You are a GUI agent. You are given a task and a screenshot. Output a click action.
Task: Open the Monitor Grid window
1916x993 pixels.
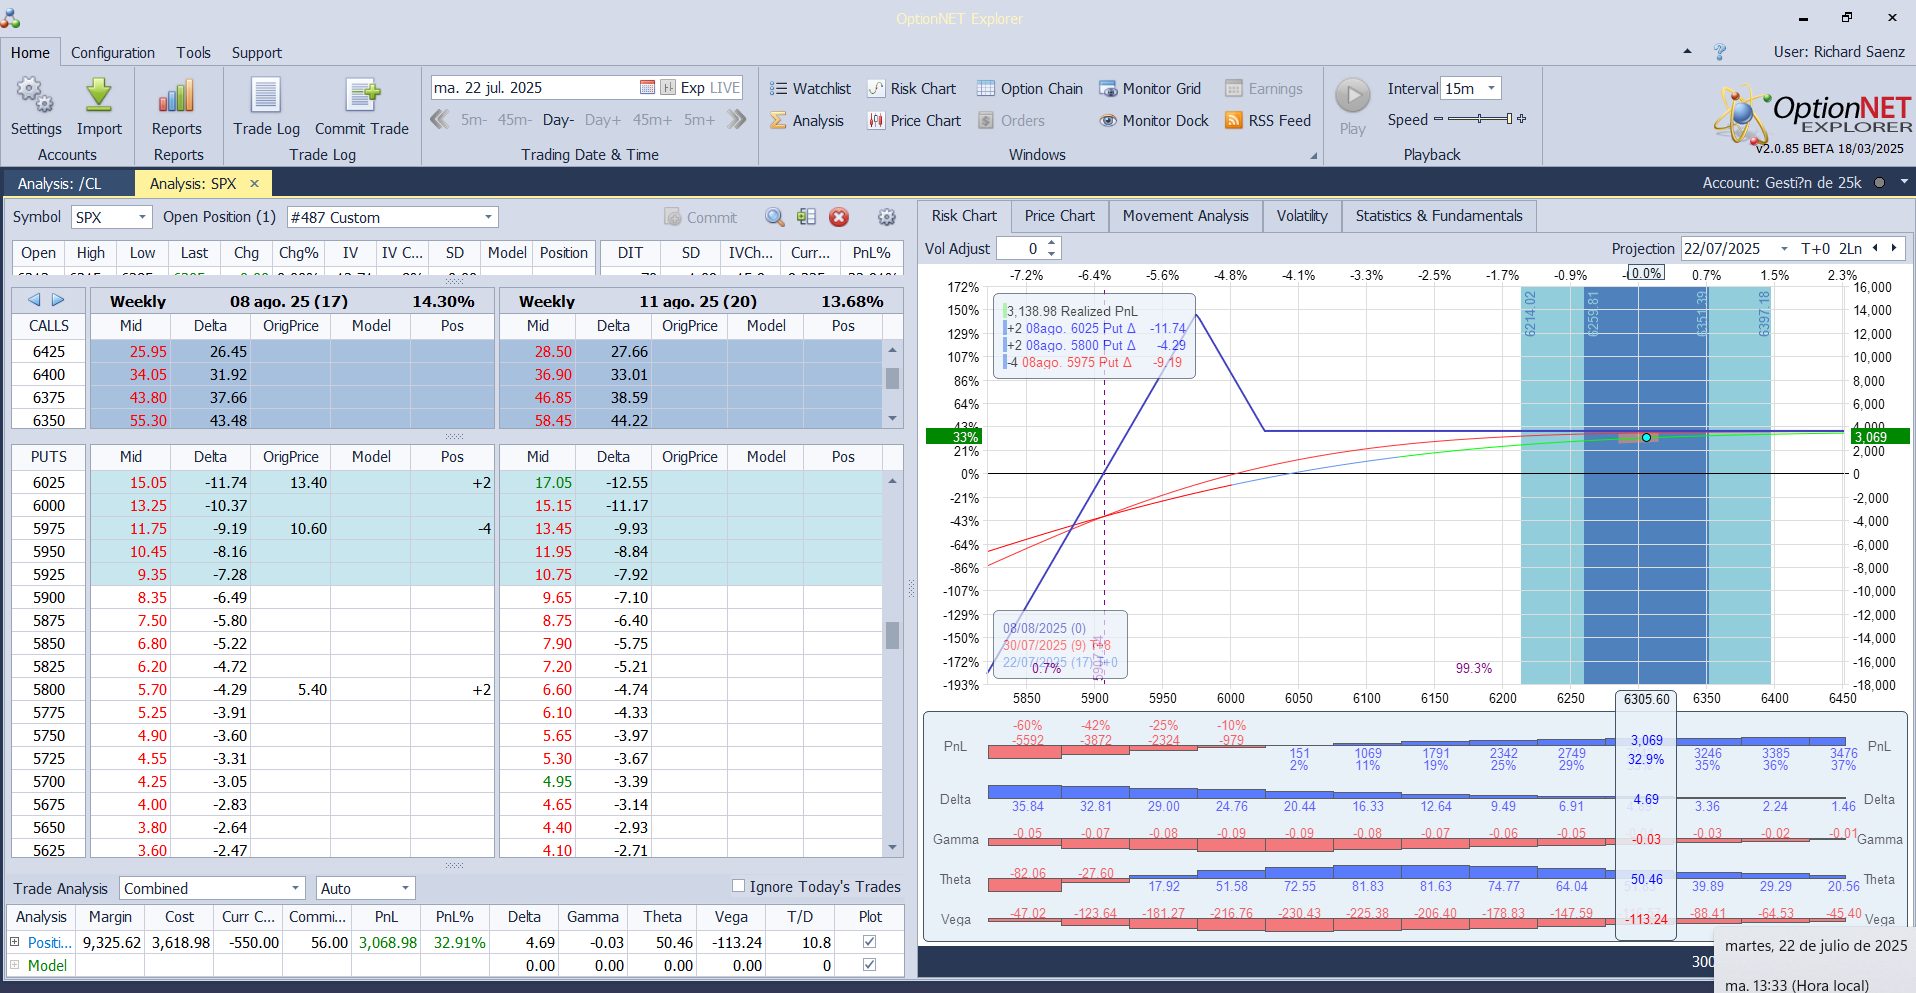click(x=1150, y=89)
